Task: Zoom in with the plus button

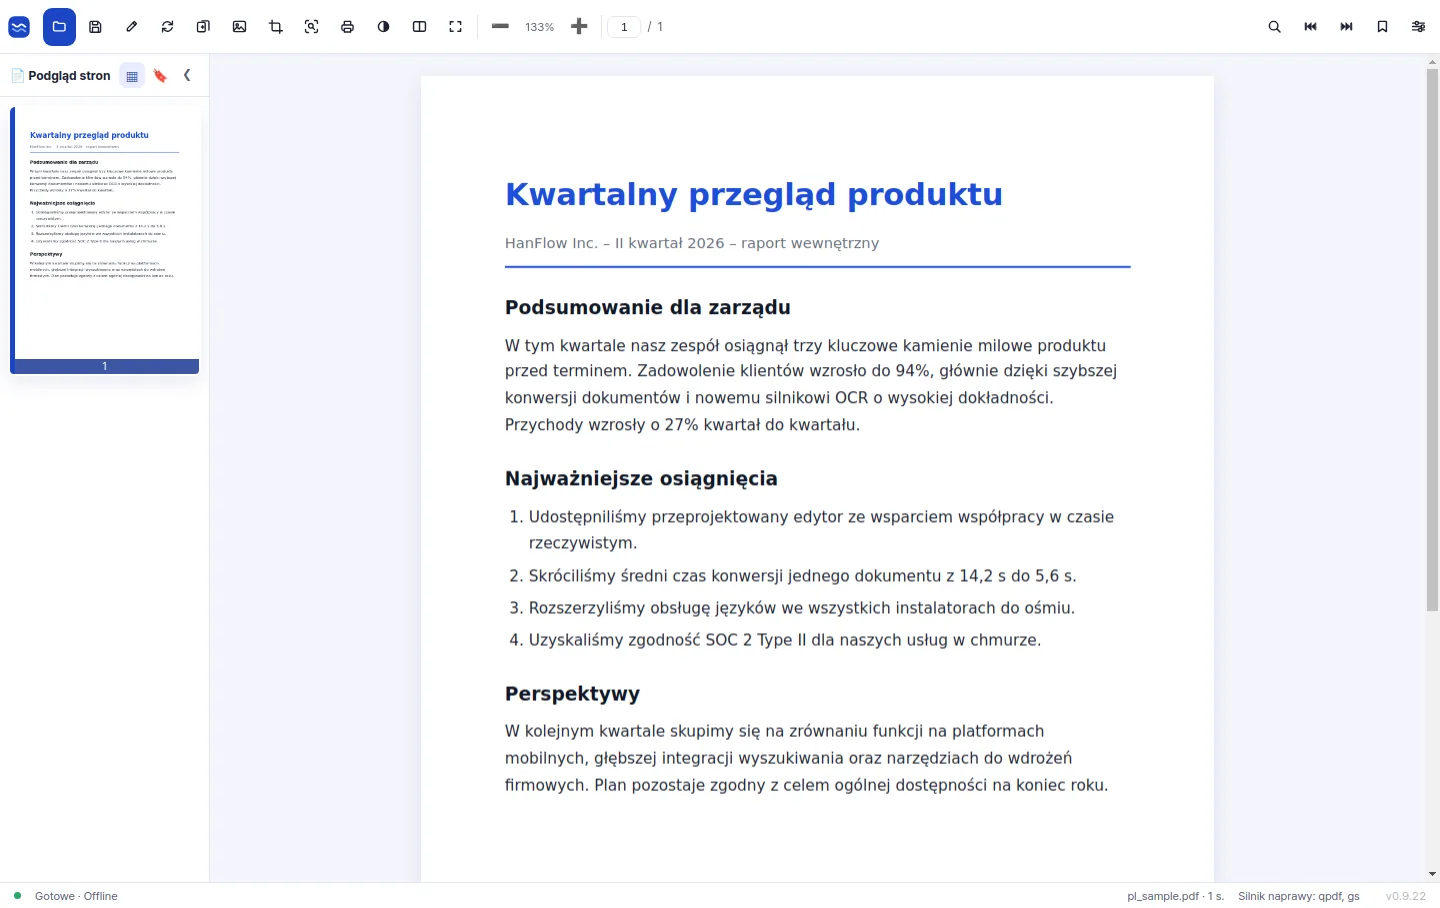Action: (579, 27)
